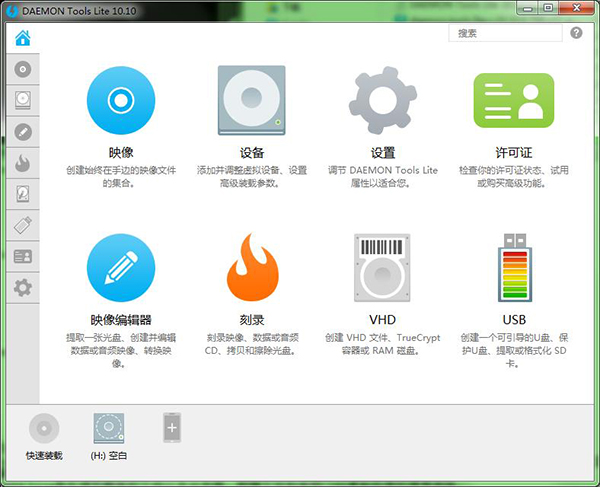Click the 快速装载 quick mount disc icon
The width and height of the screenshot is (600, 487).
click(44, 428)
